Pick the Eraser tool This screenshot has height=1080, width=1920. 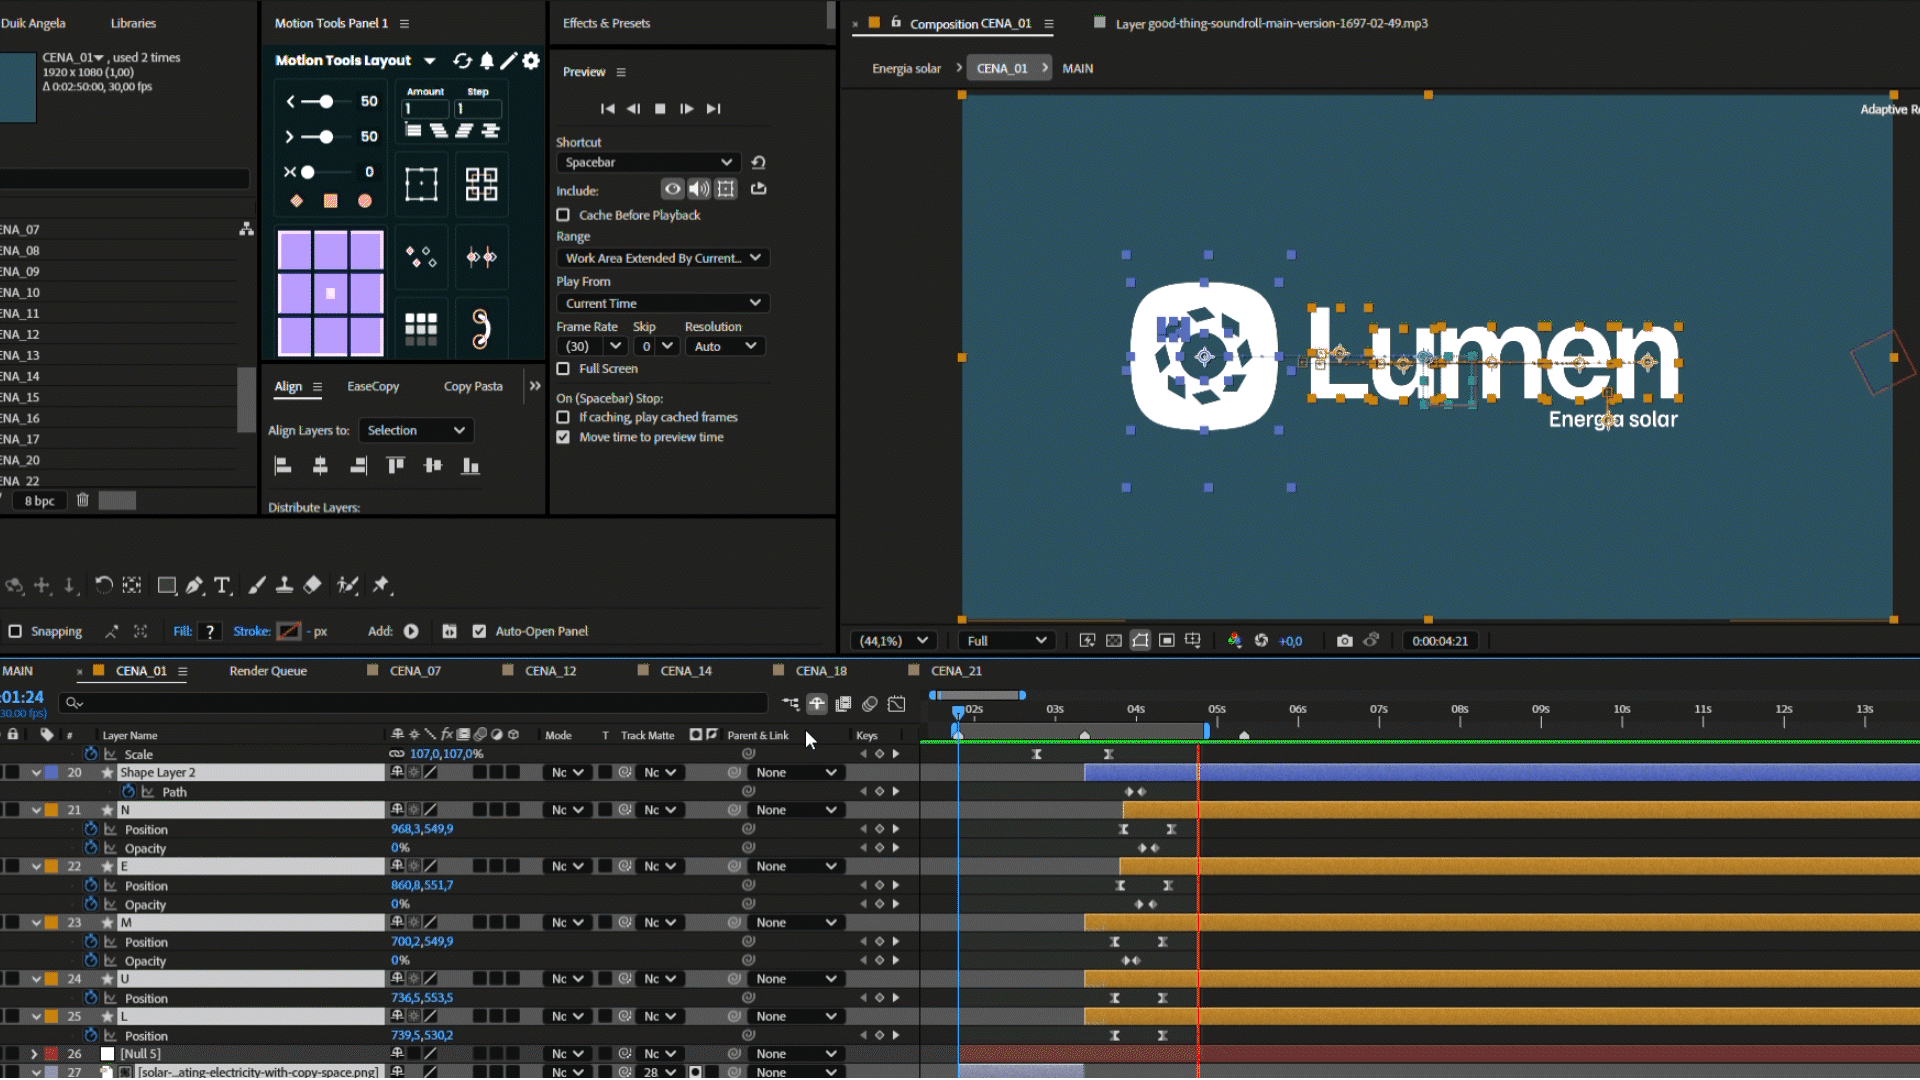(312, 585)
